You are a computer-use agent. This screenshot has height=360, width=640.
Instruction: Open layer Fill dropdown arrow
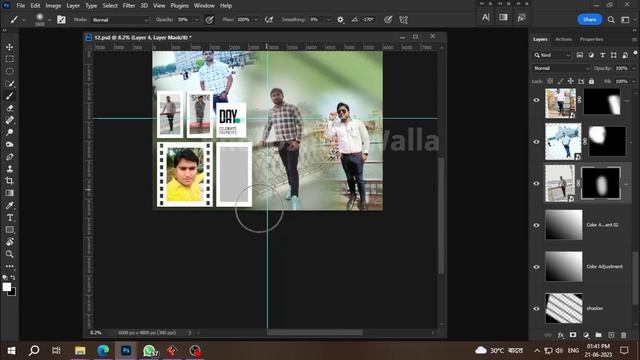pos(634,81)
